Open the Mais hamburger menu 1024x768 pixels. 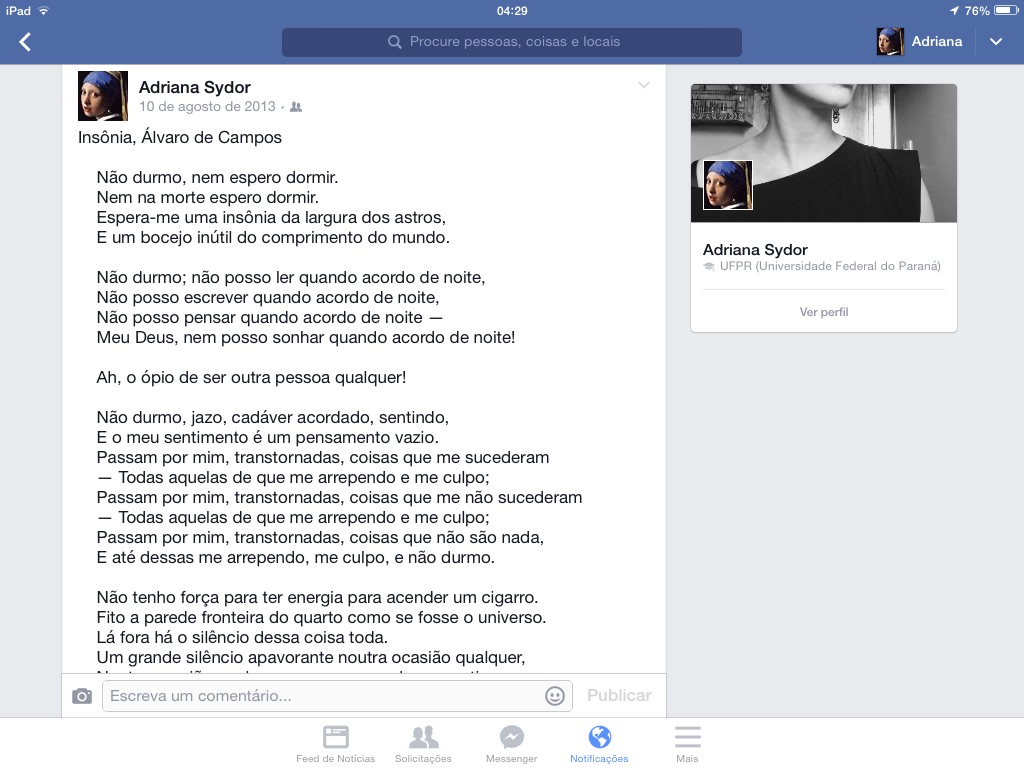click(687, 744)
